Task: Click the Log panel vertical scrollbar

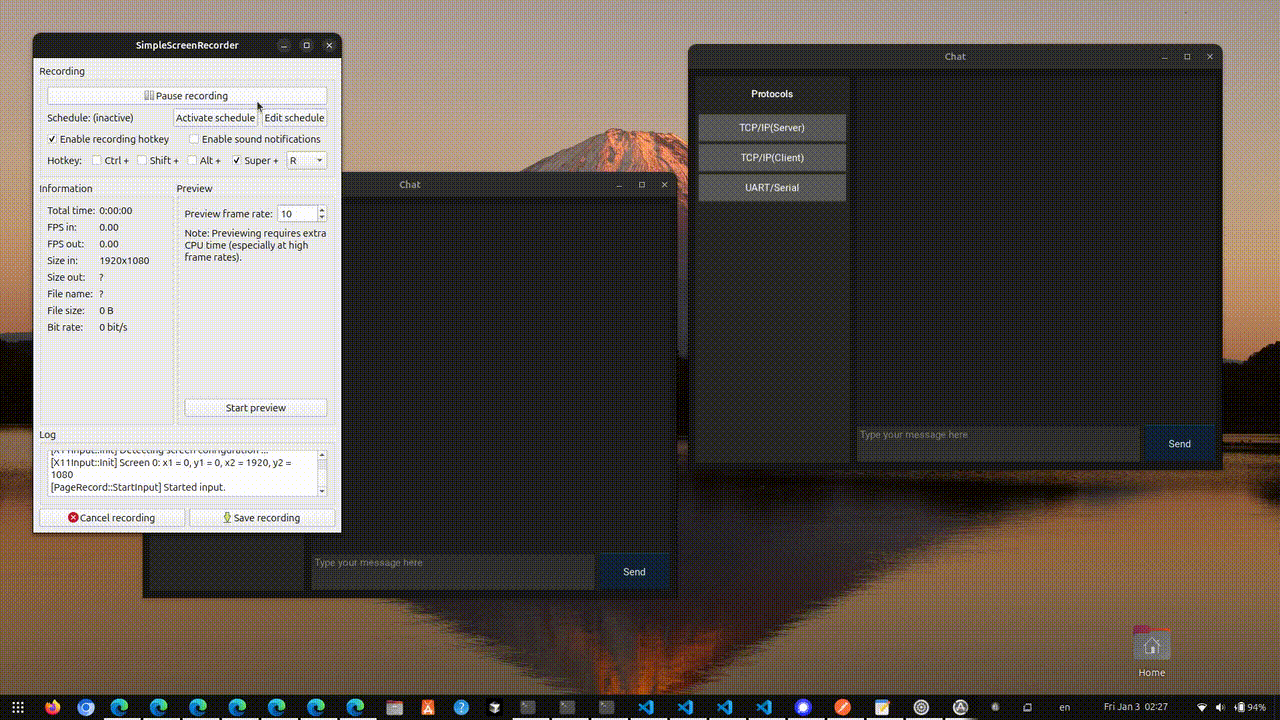Action: [322, 473]
